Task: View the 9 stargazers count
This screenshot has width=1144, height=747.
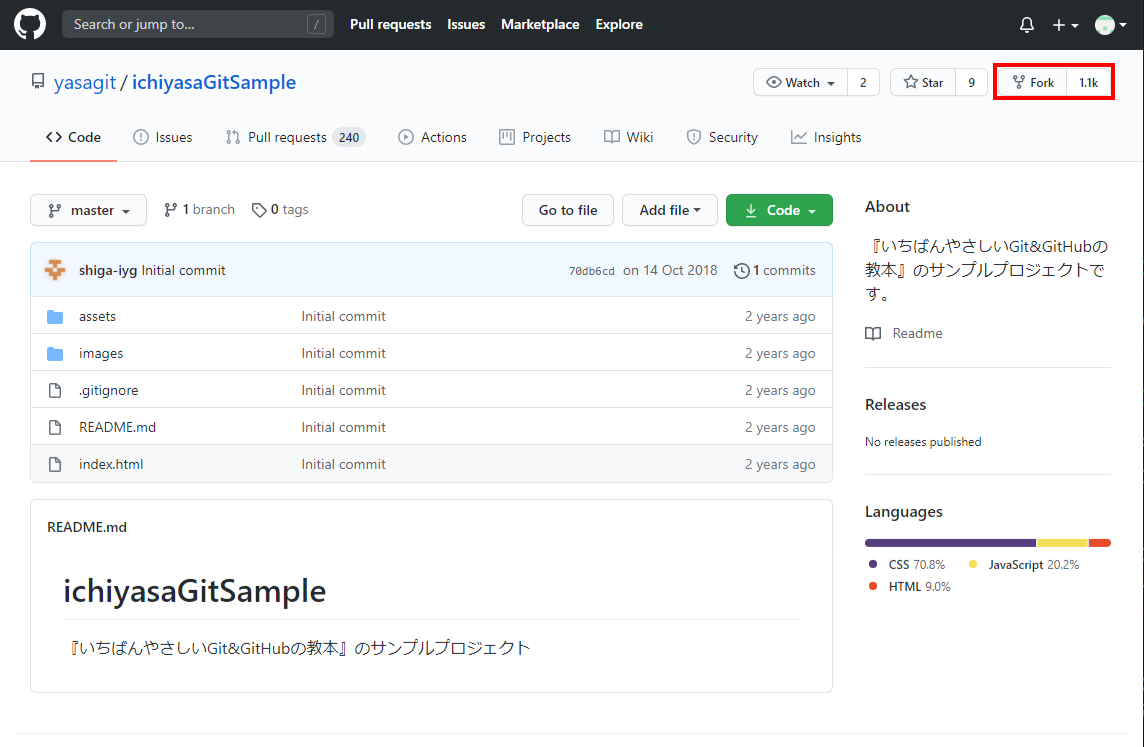Action: point(971,82)
